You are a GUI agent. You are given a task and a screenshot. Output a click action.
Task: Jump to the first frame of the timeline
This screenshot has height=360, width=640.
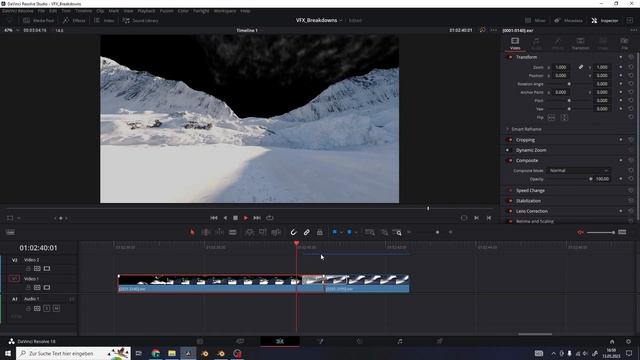point(214,218)
